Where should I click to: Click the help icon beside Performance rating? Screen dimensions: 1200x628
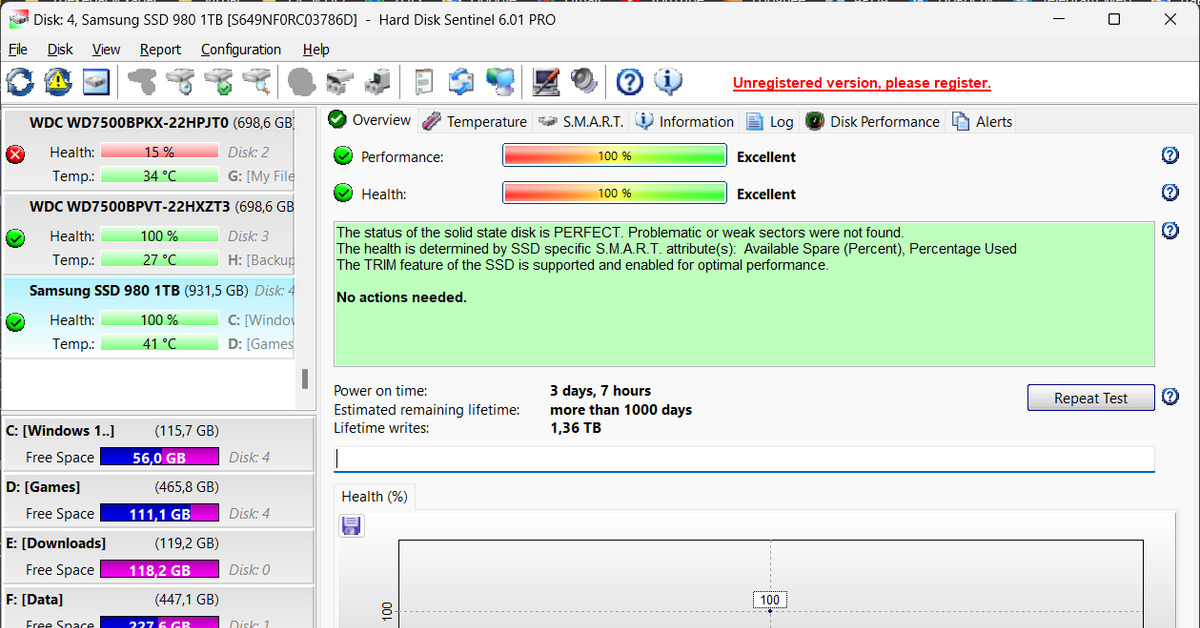1170,155
